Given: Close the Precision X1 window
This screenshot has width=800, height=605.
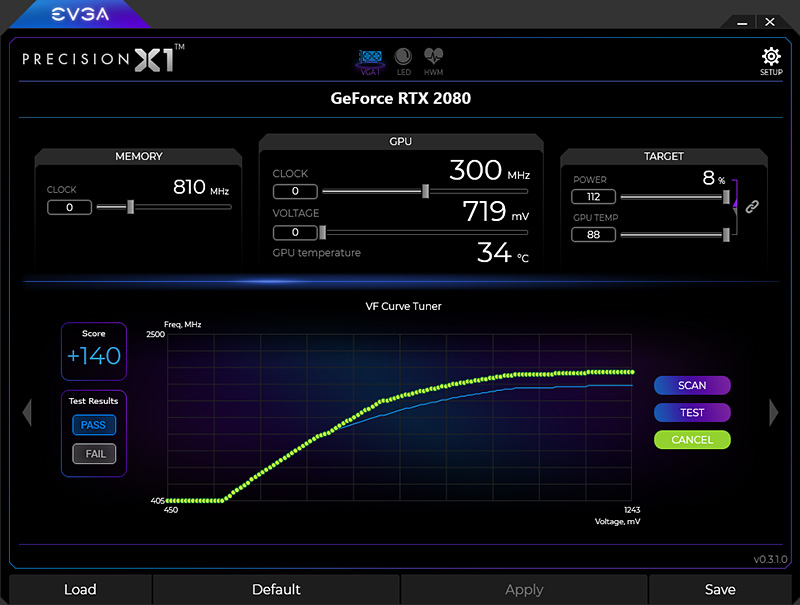Looking at the screenshot, I should pyautogui.click(x=770, y=22).
